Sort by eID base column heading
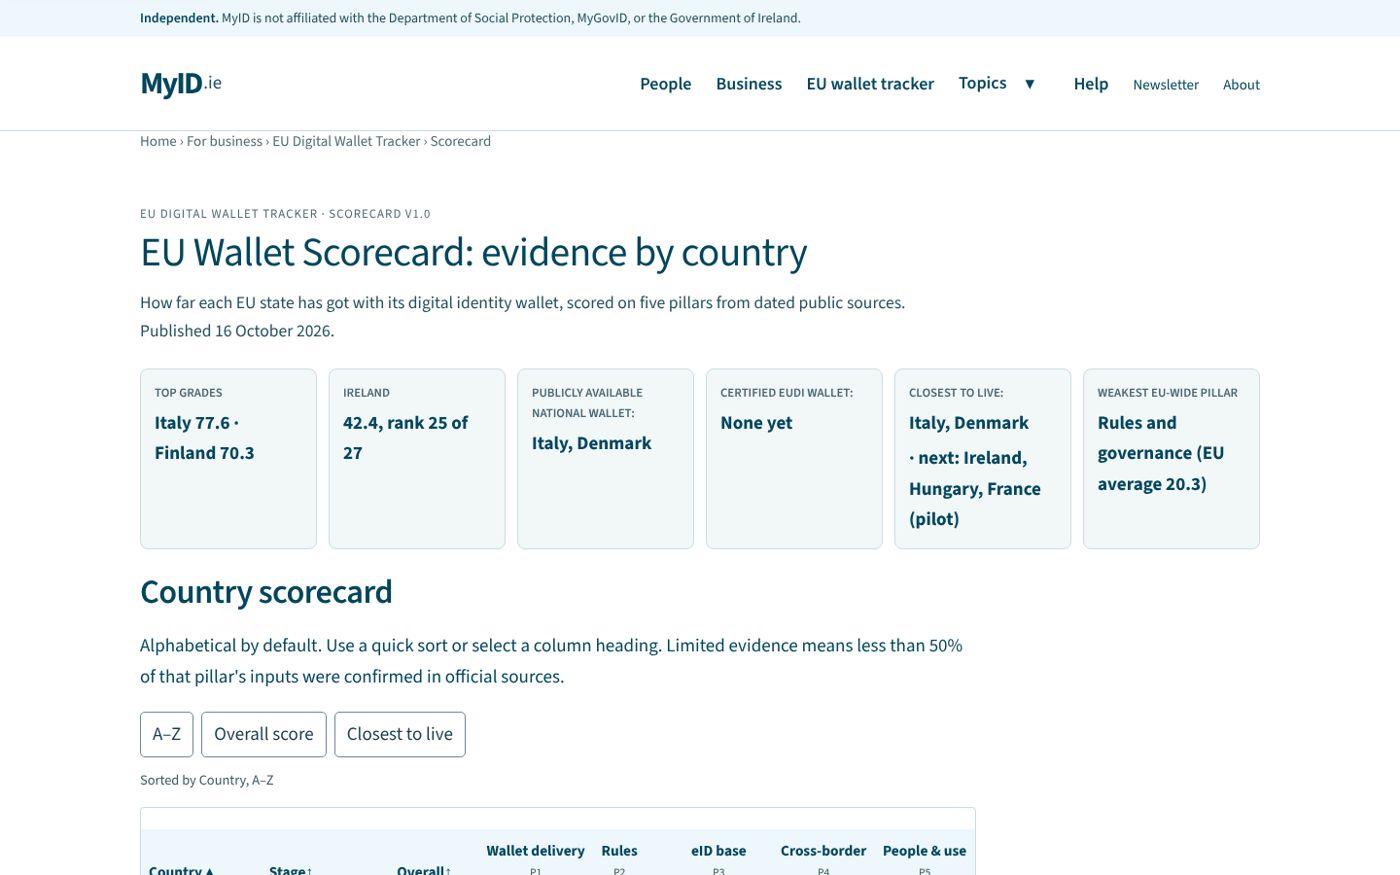Screen dimensions: 1400x875 [718, 851]
